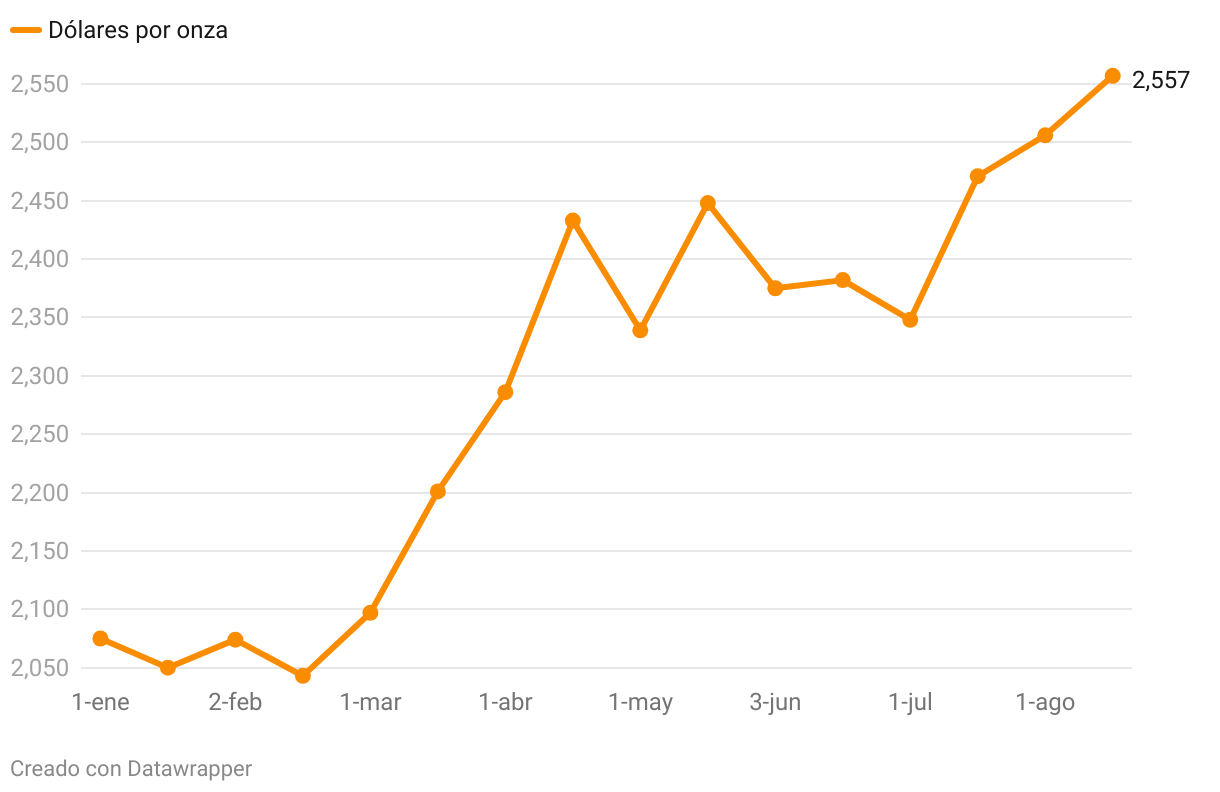The image size is (1220, 792).
Task: Click the 2-feb x-axis label
Action: [235, 702]
